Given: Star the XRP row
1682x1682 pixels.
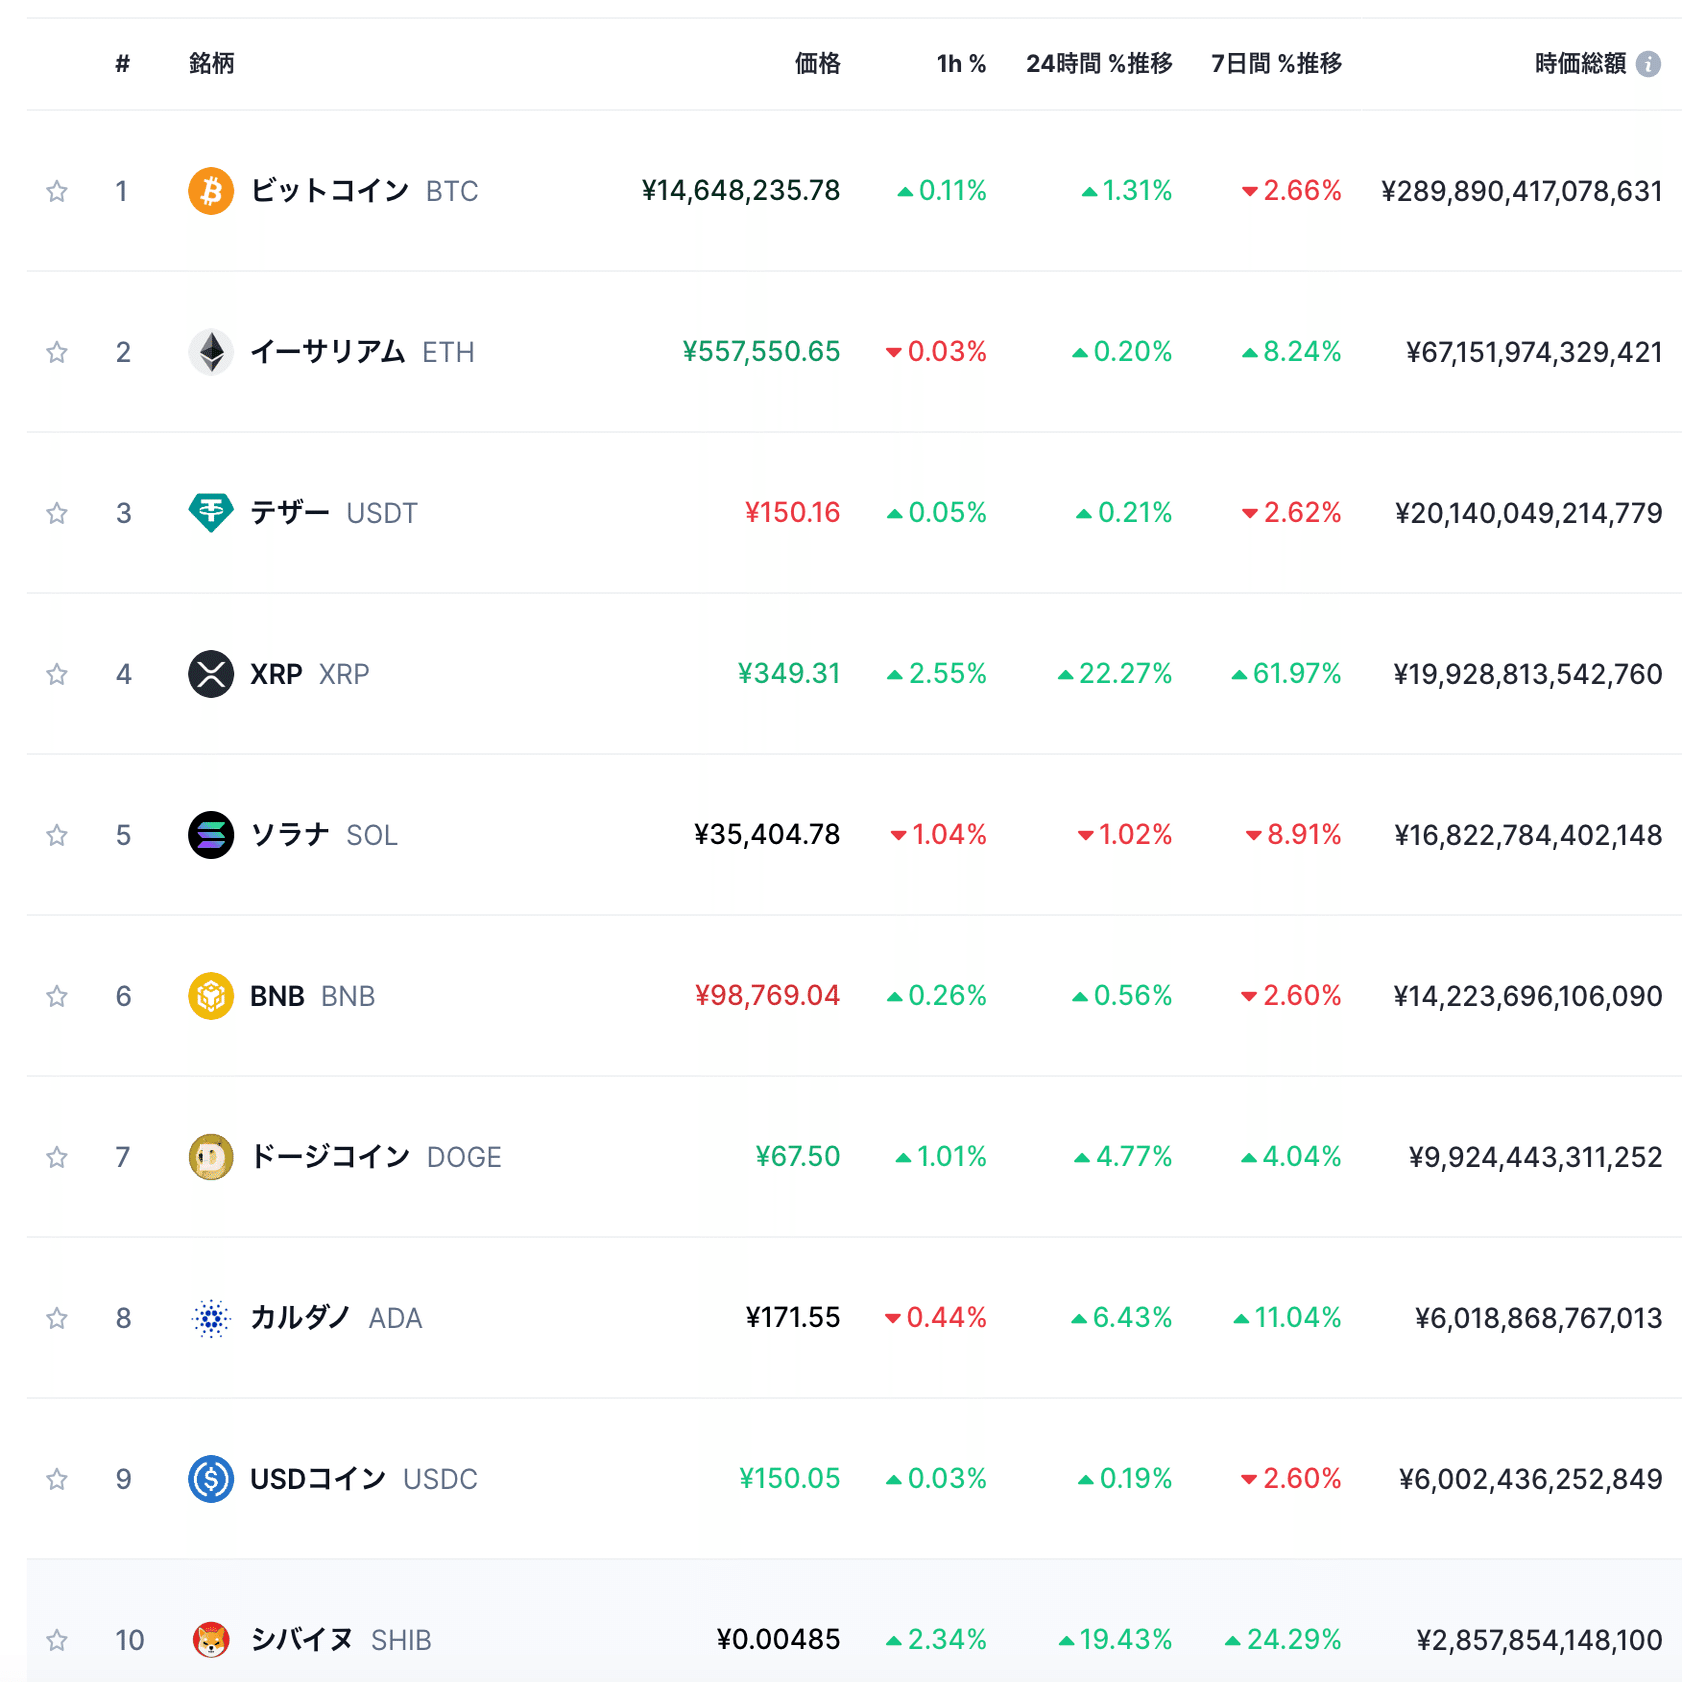Looking at the screenshot, I should pos(57,674).
